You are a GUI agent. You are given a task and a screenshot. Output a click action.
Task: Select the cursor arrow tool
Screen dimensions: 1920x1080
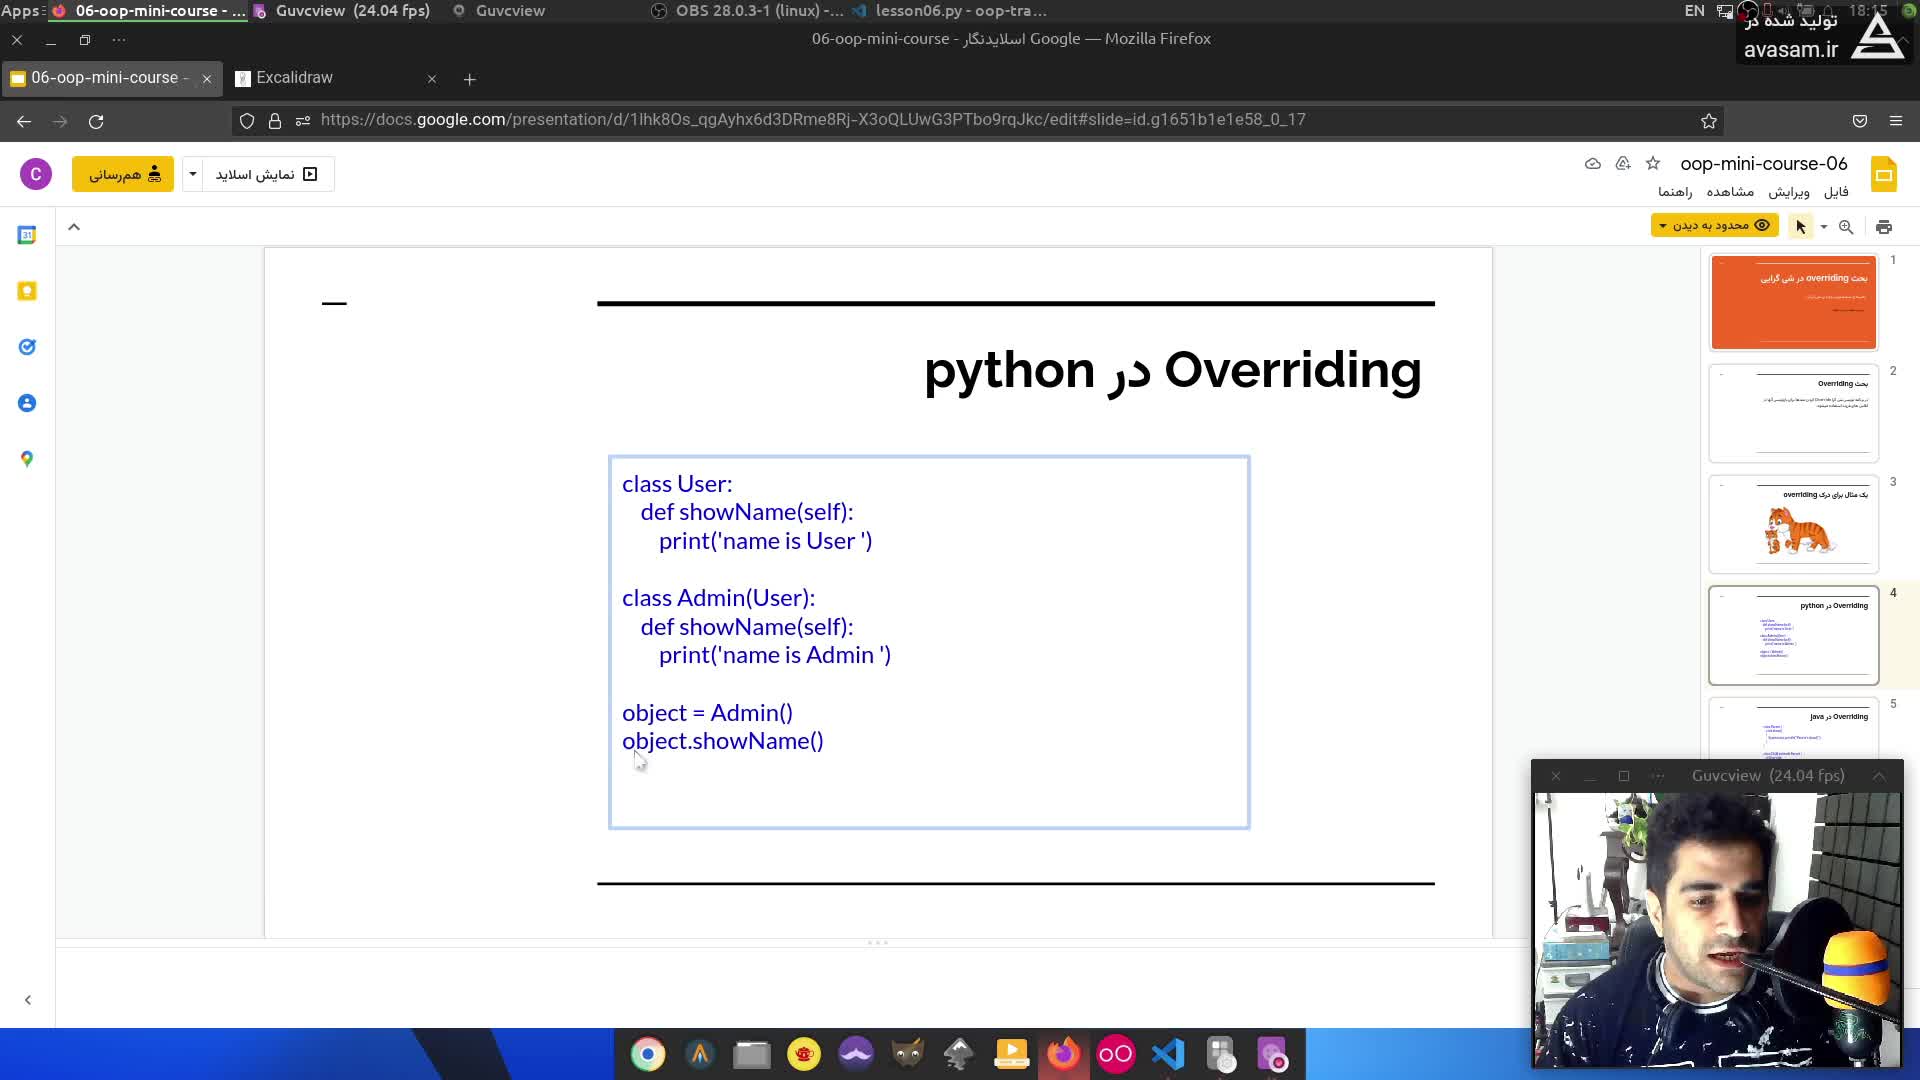pos(1801,227)
